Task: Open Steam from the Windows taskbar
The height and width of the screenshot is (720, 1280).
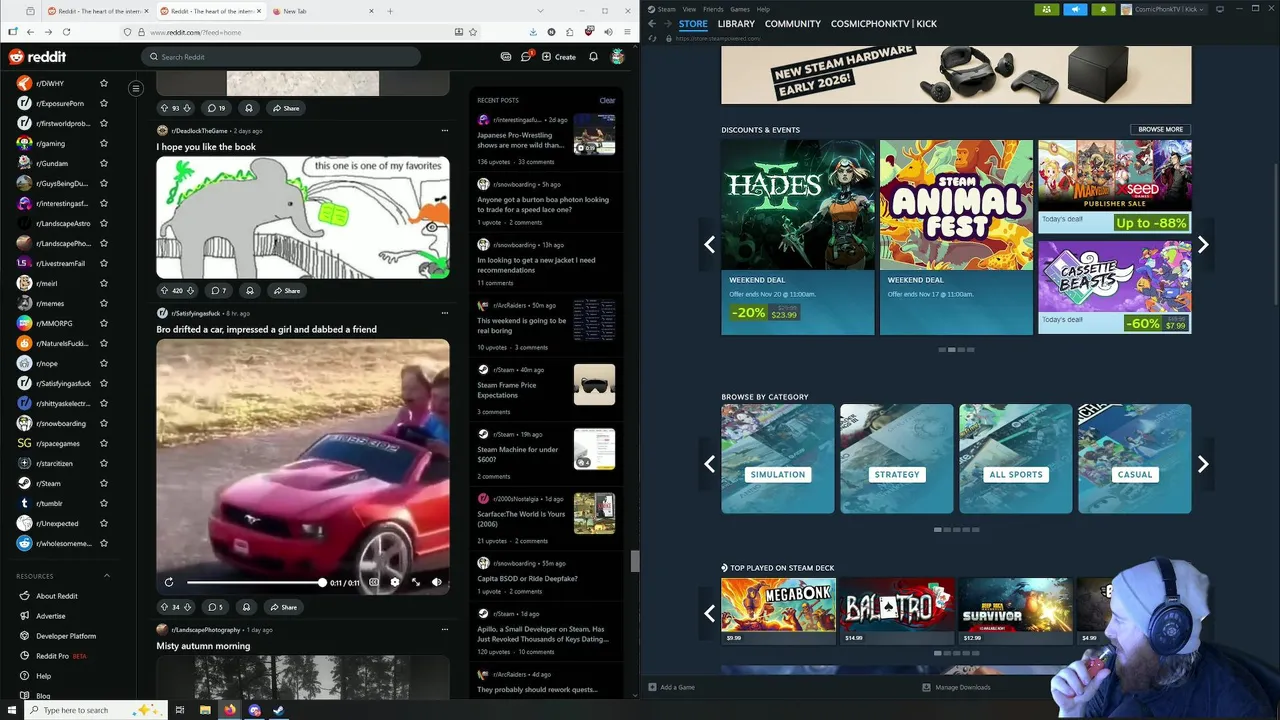Action: pos(279,710)
